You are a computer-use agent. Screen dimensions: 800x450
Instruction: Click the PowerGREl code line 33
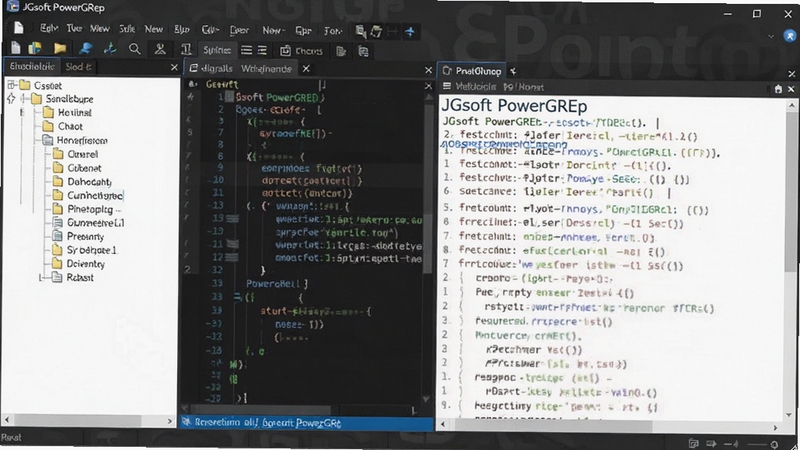pos(277,284)
